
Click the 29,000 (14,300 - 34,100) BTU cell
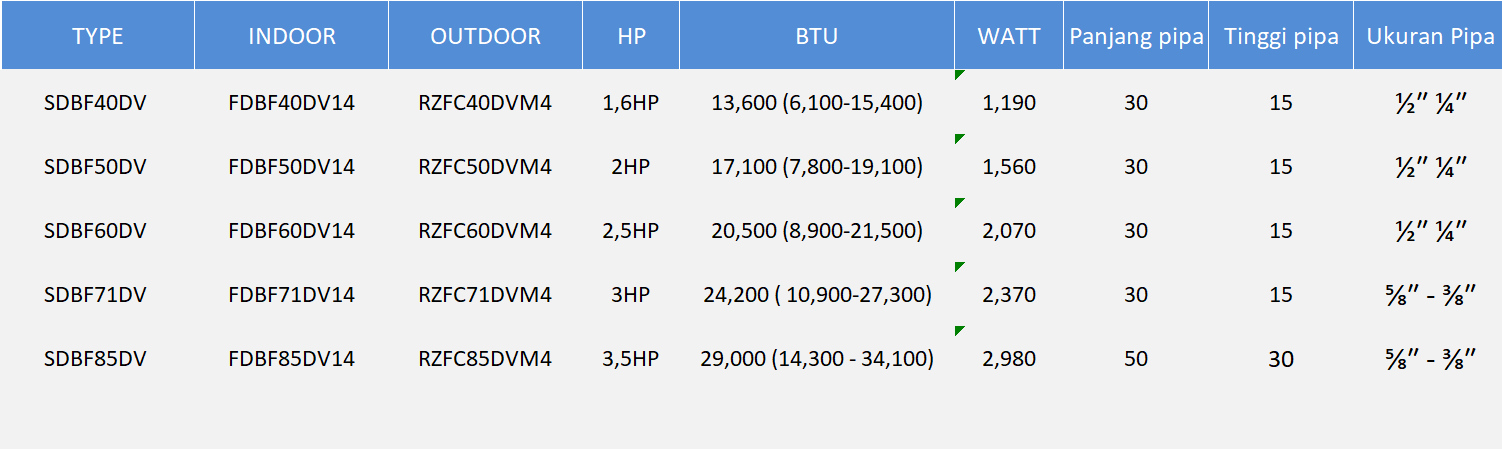pos(817,359)
